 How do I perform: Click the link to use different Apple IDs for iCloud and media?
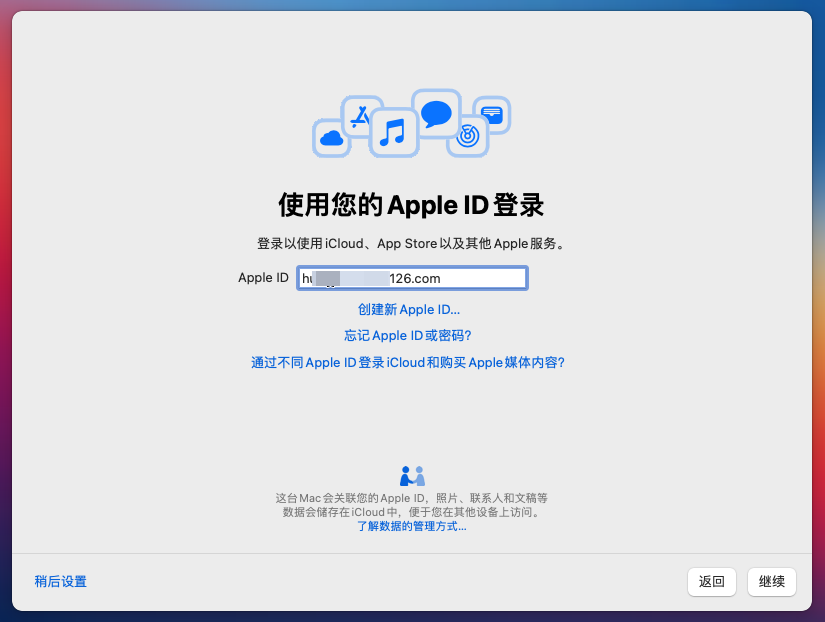(408, 363)
